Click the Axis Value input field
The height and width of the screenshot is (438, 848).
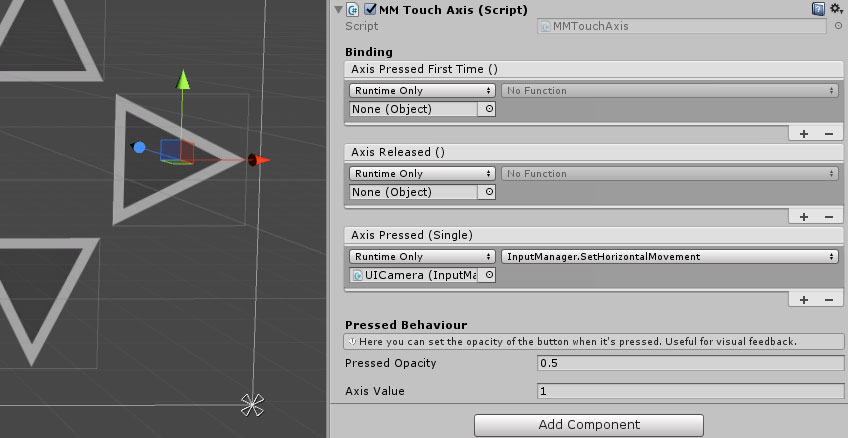[690, 391]
